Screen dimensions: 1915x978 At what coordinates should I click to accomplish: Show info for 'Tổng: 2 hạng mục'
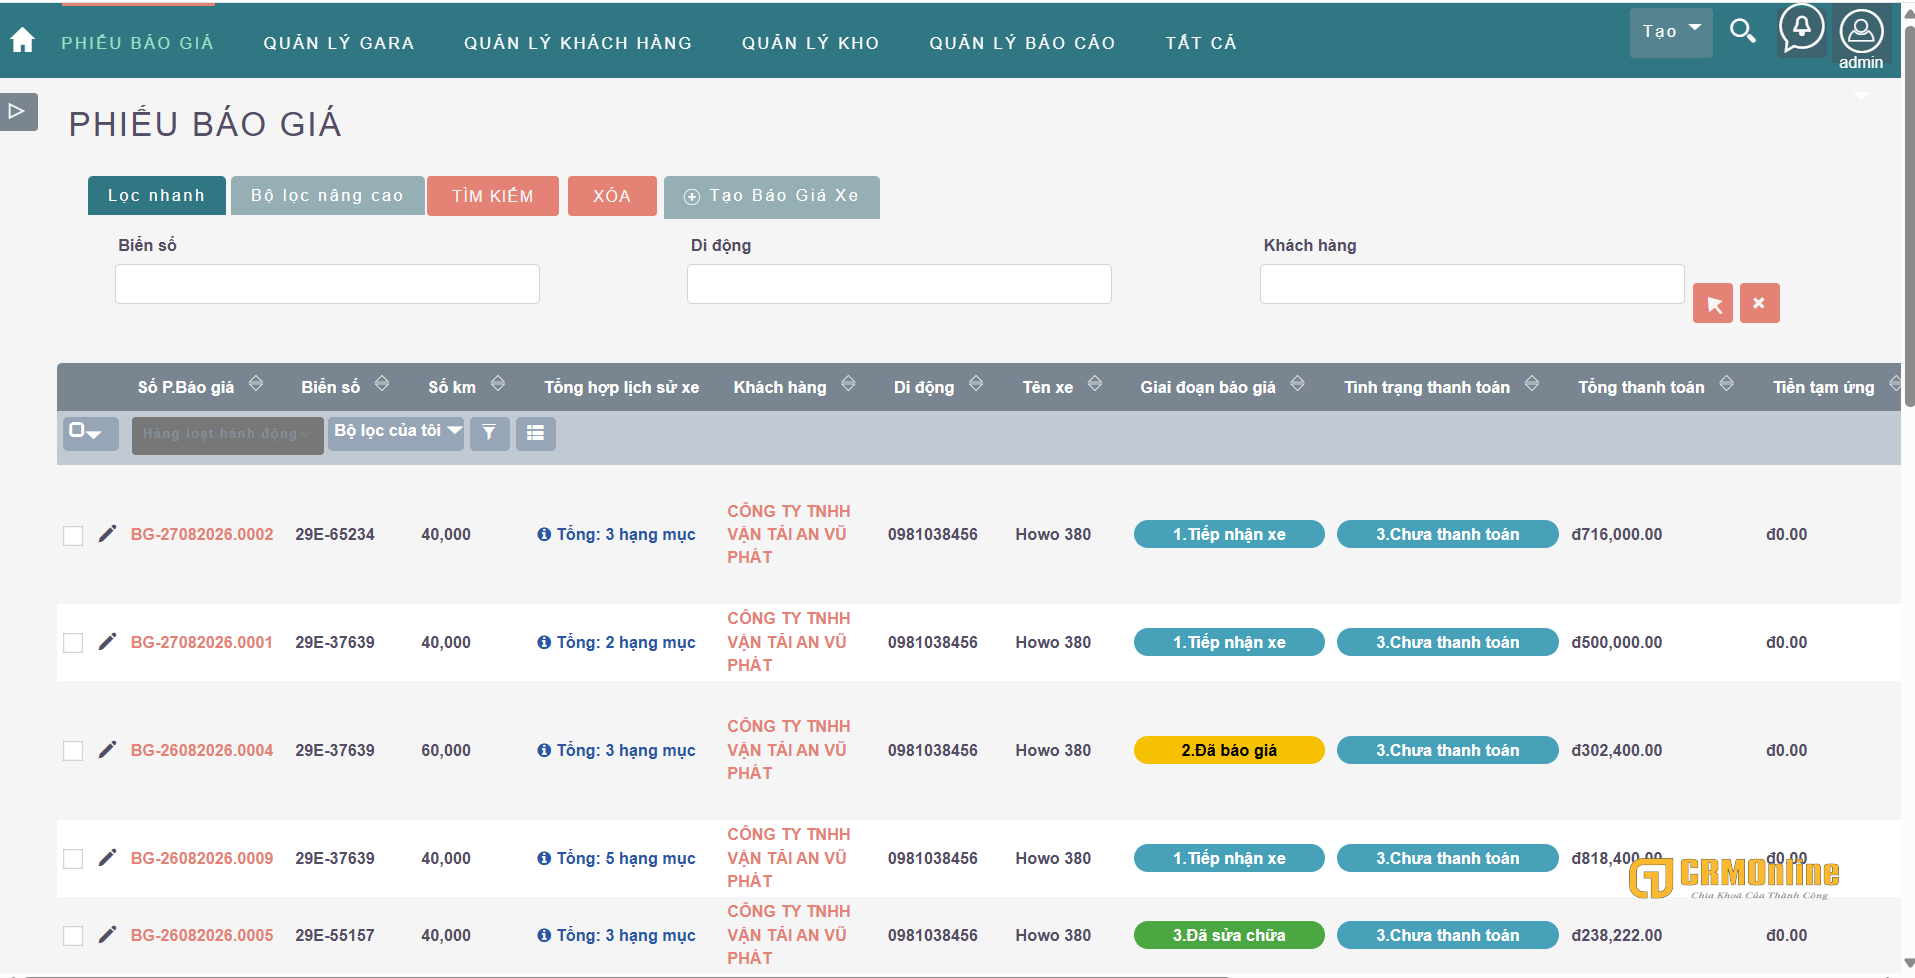(544, 642)
